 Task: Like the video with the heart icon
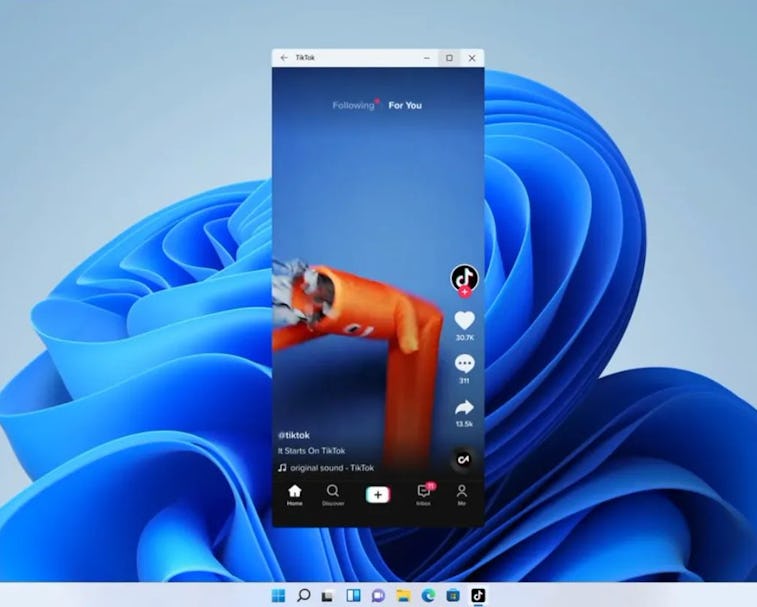(x=464, y=321)
